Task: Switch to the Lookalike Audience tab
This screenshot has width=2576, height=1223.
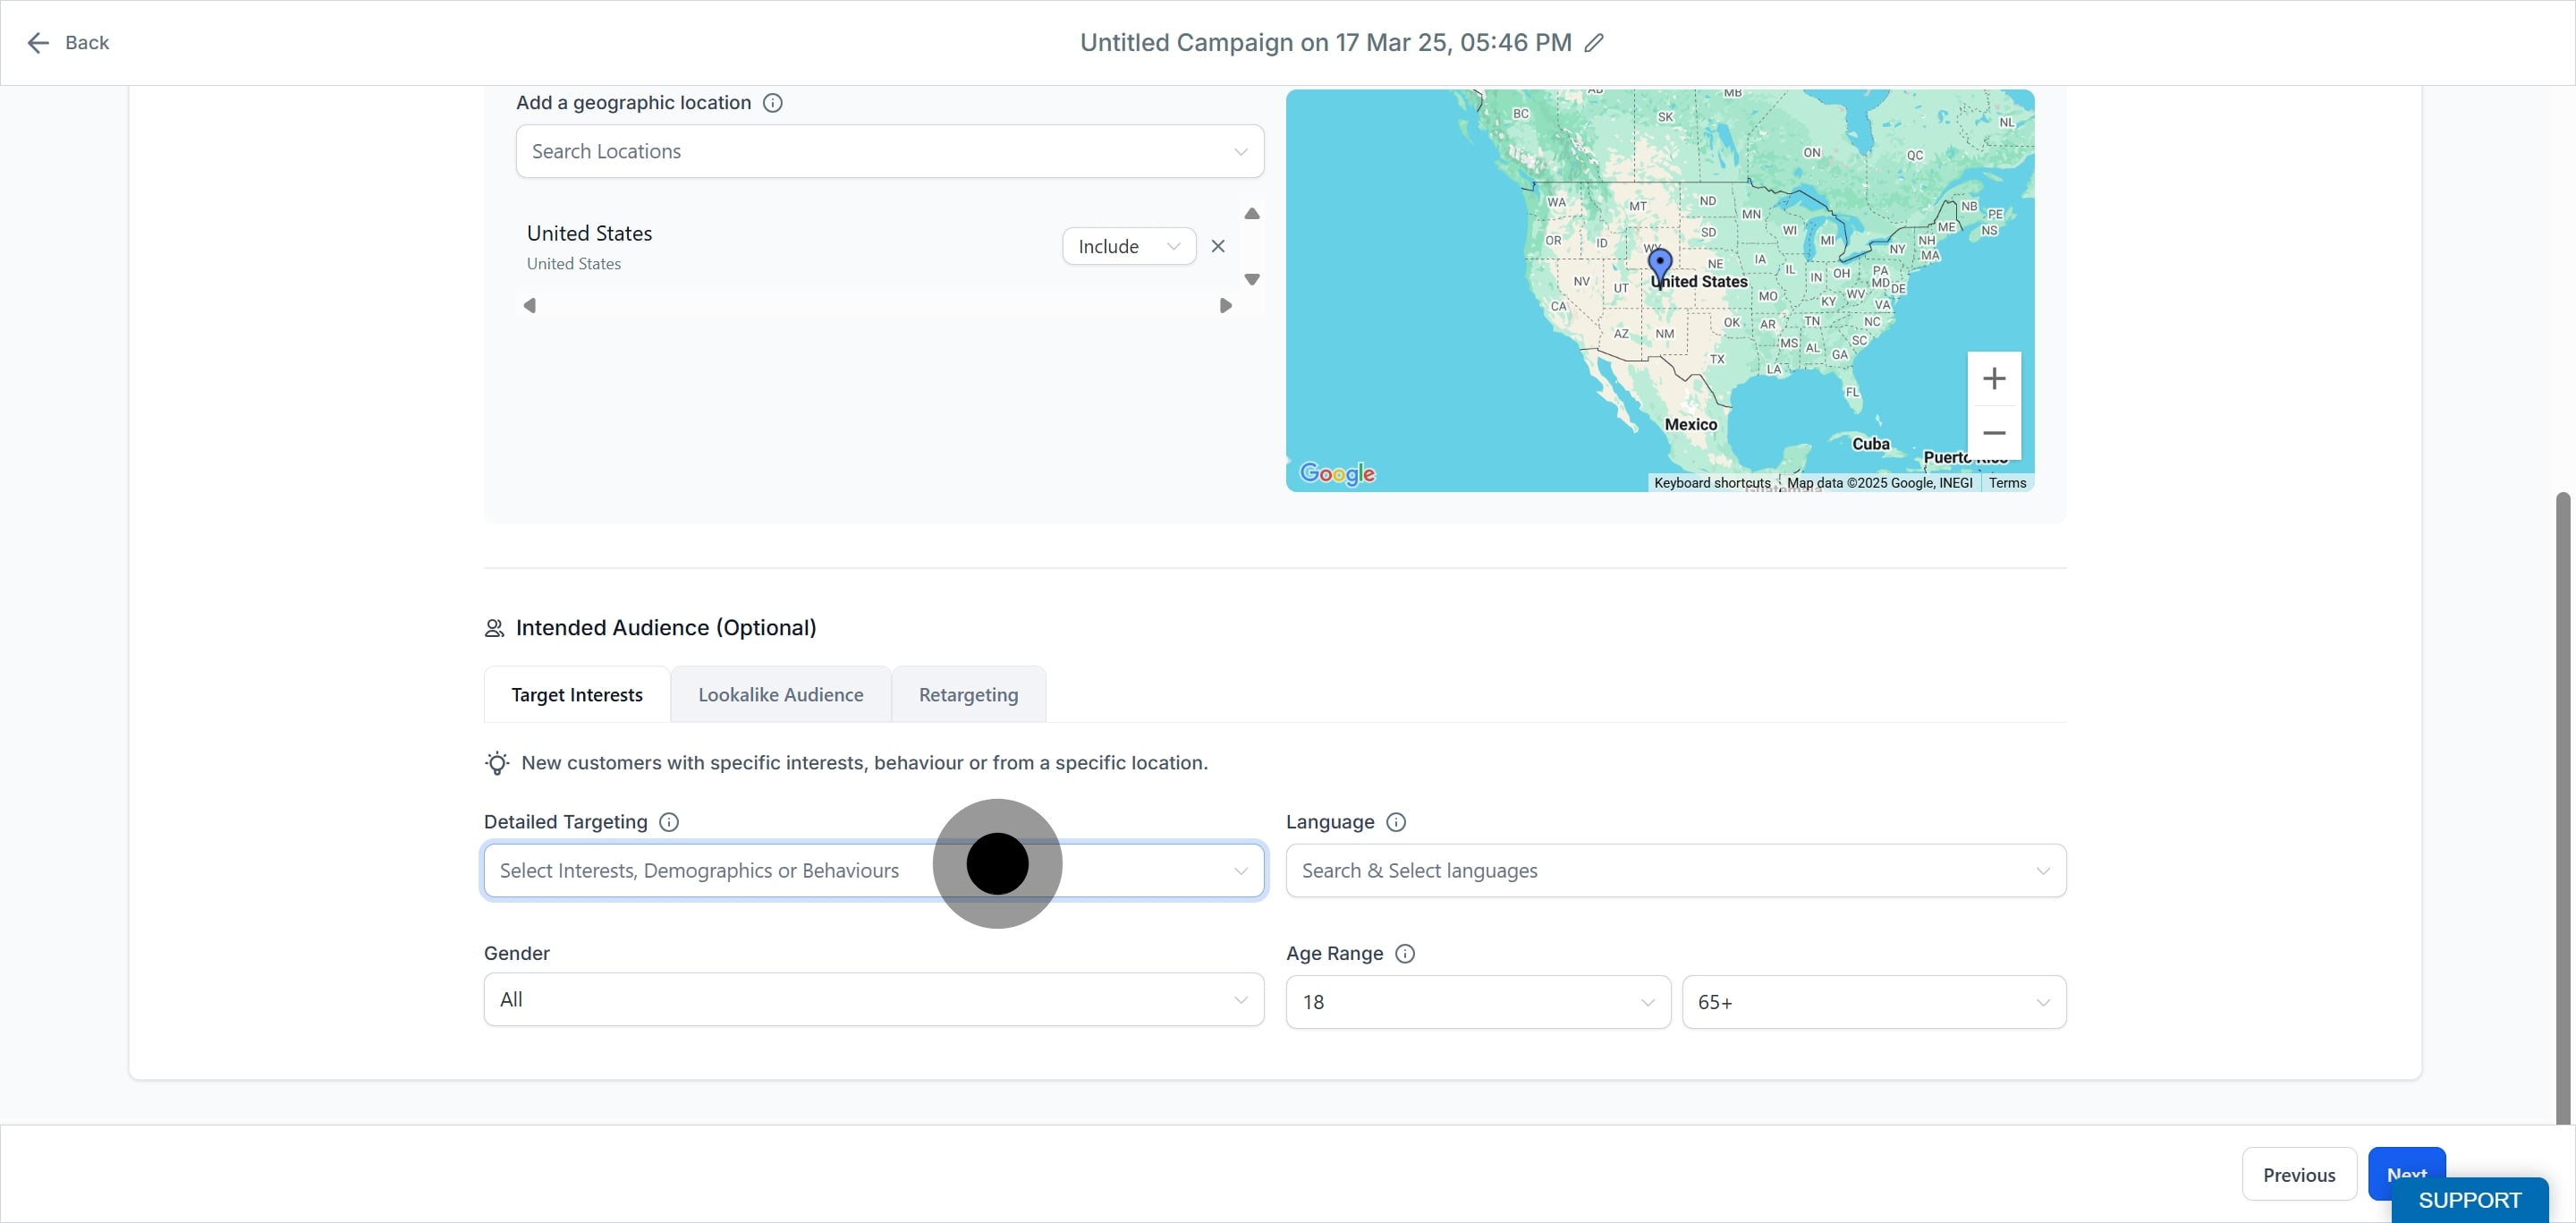Action: coord(780,695)
